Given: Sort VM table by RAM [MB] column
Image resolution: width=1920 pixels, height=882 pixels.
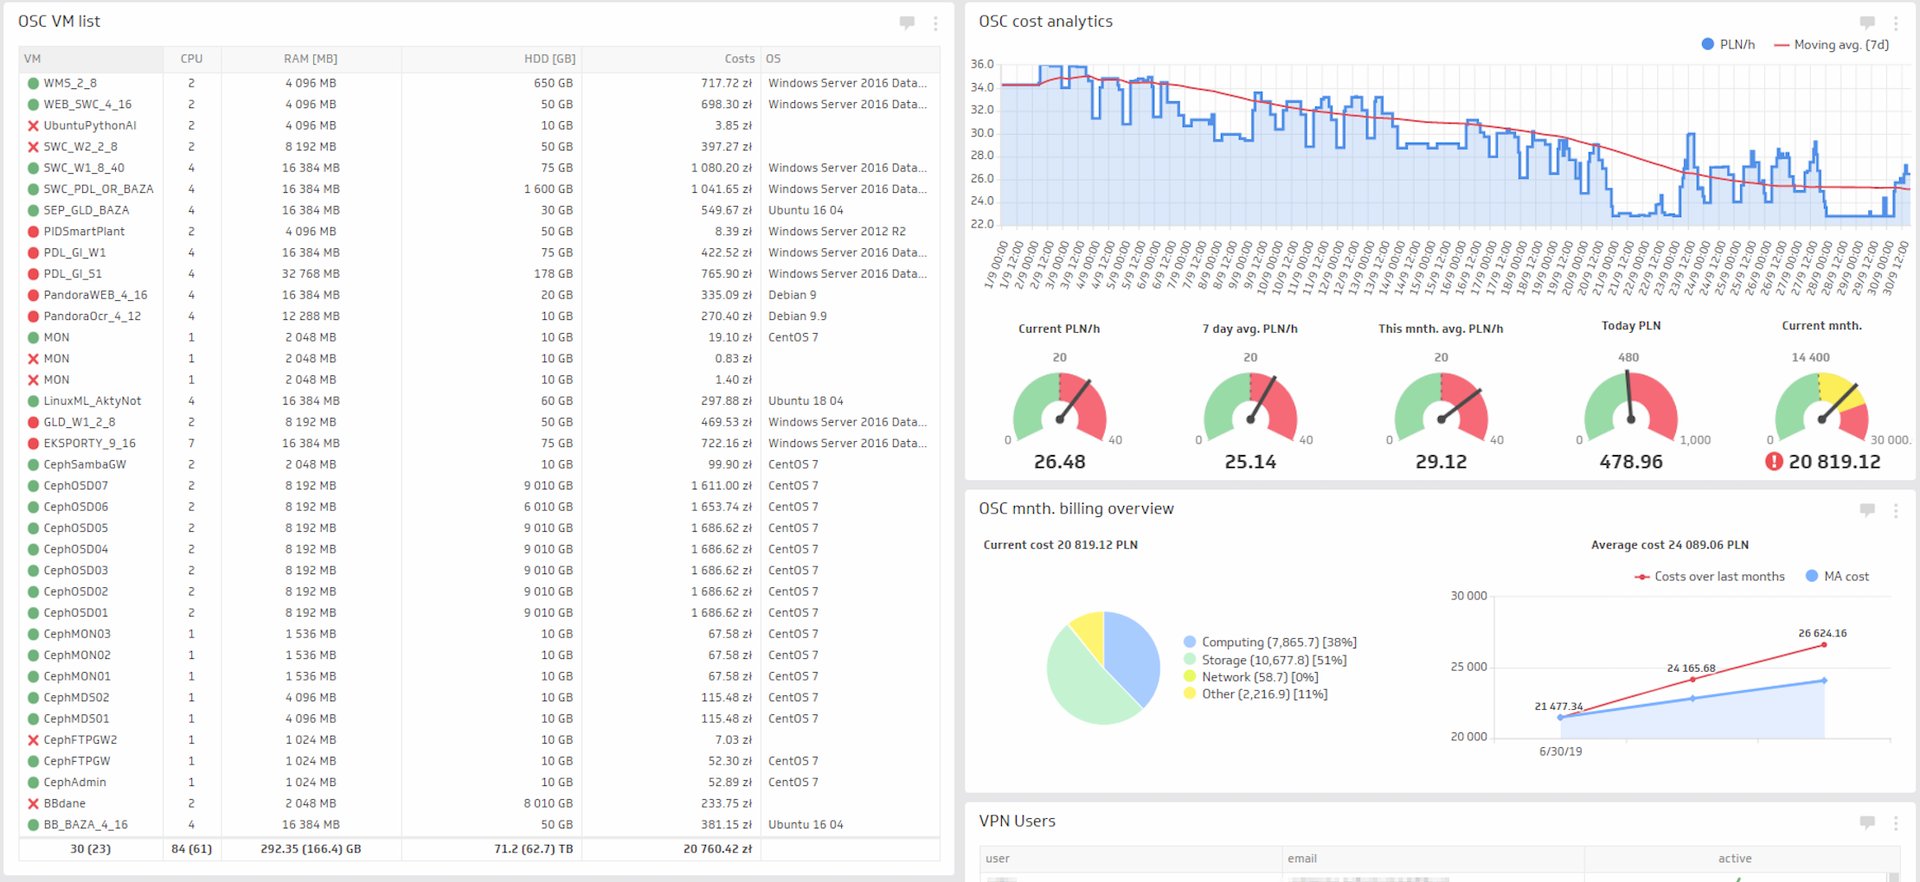Looking at the screenshot, I should [310, 59].
